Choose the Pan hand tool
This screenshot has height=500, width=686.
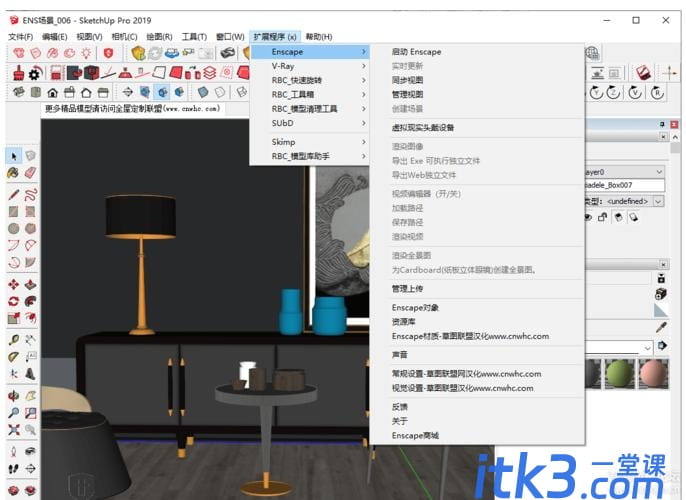[30, 396]
